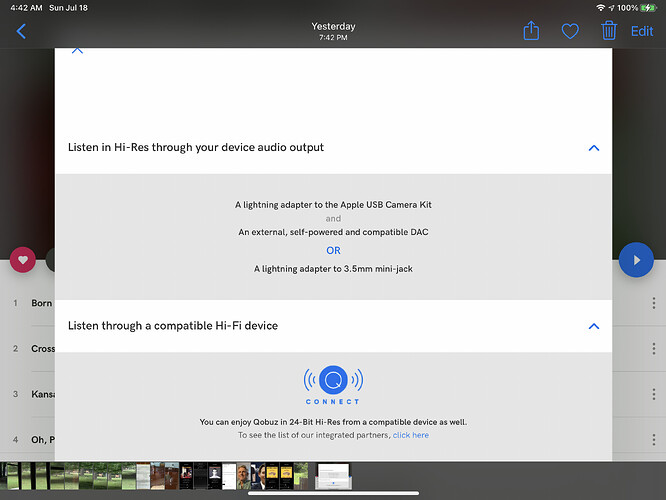666x500 pixels.
Task: Open three-dot menu for track 3
Action: pos(653,394)
